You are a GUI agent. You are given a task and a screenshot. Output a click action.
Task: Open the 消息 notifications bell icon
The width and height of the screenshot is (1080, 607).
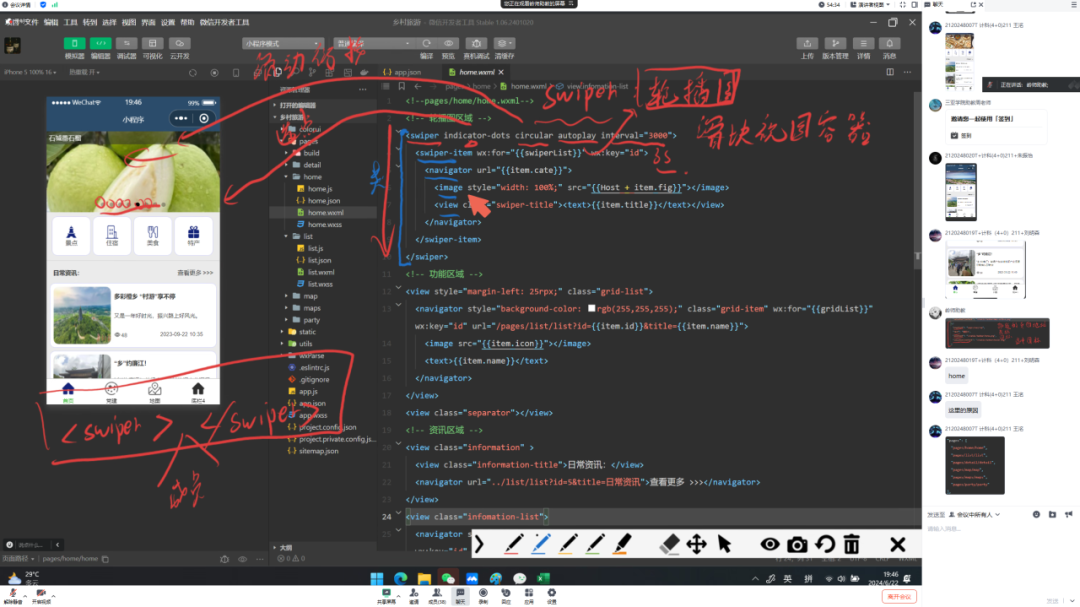click(889, 43)
